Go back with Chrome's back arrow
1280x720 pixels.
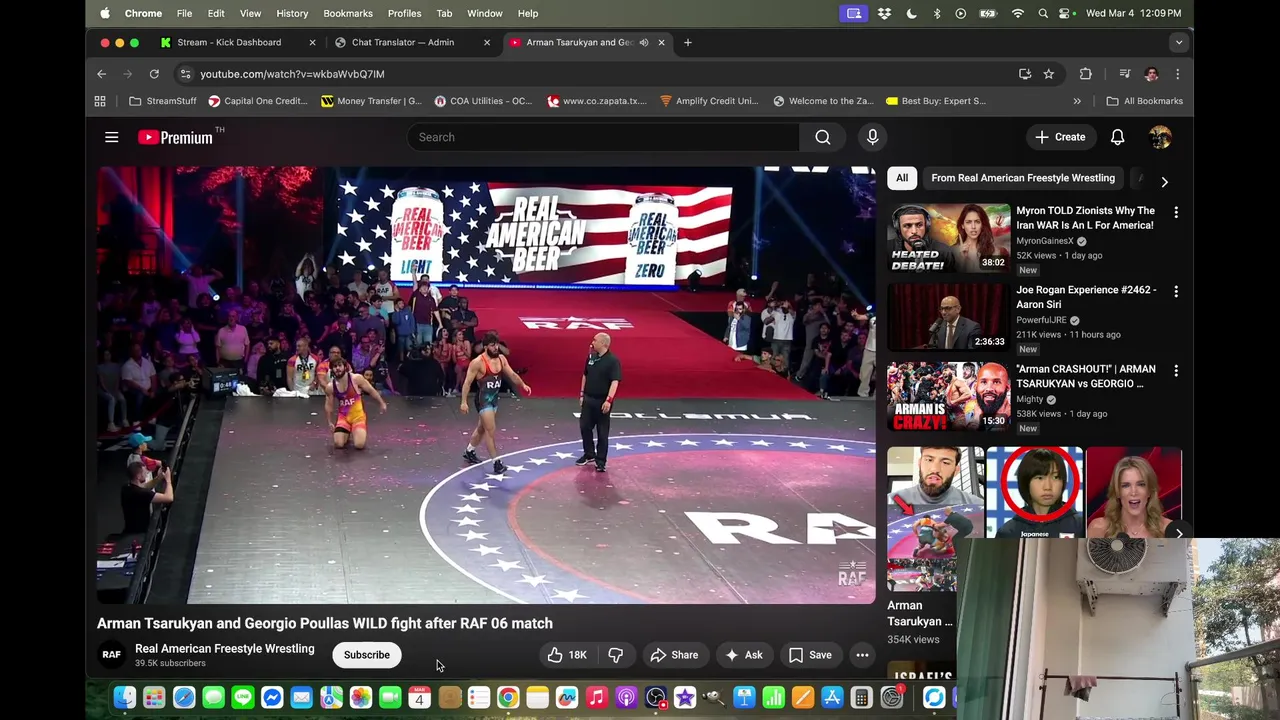(x=101, y=74)
